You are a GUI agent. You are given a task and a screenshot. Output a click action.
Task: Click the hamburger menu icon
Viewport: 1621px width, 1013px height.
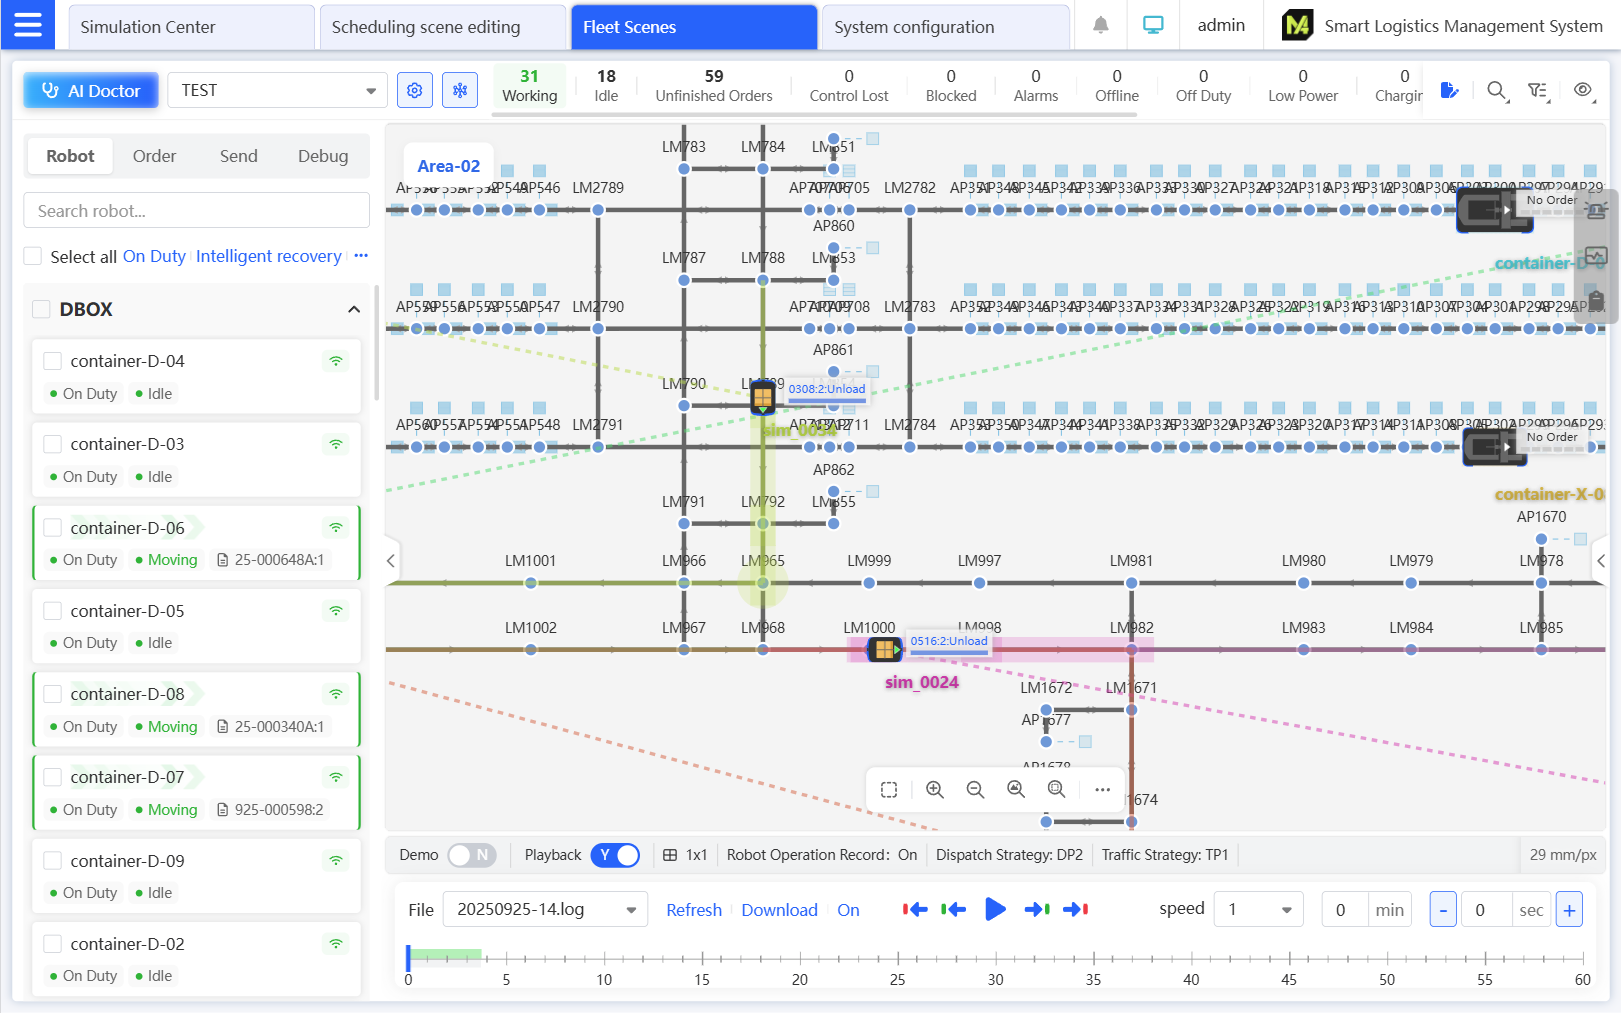28,25
